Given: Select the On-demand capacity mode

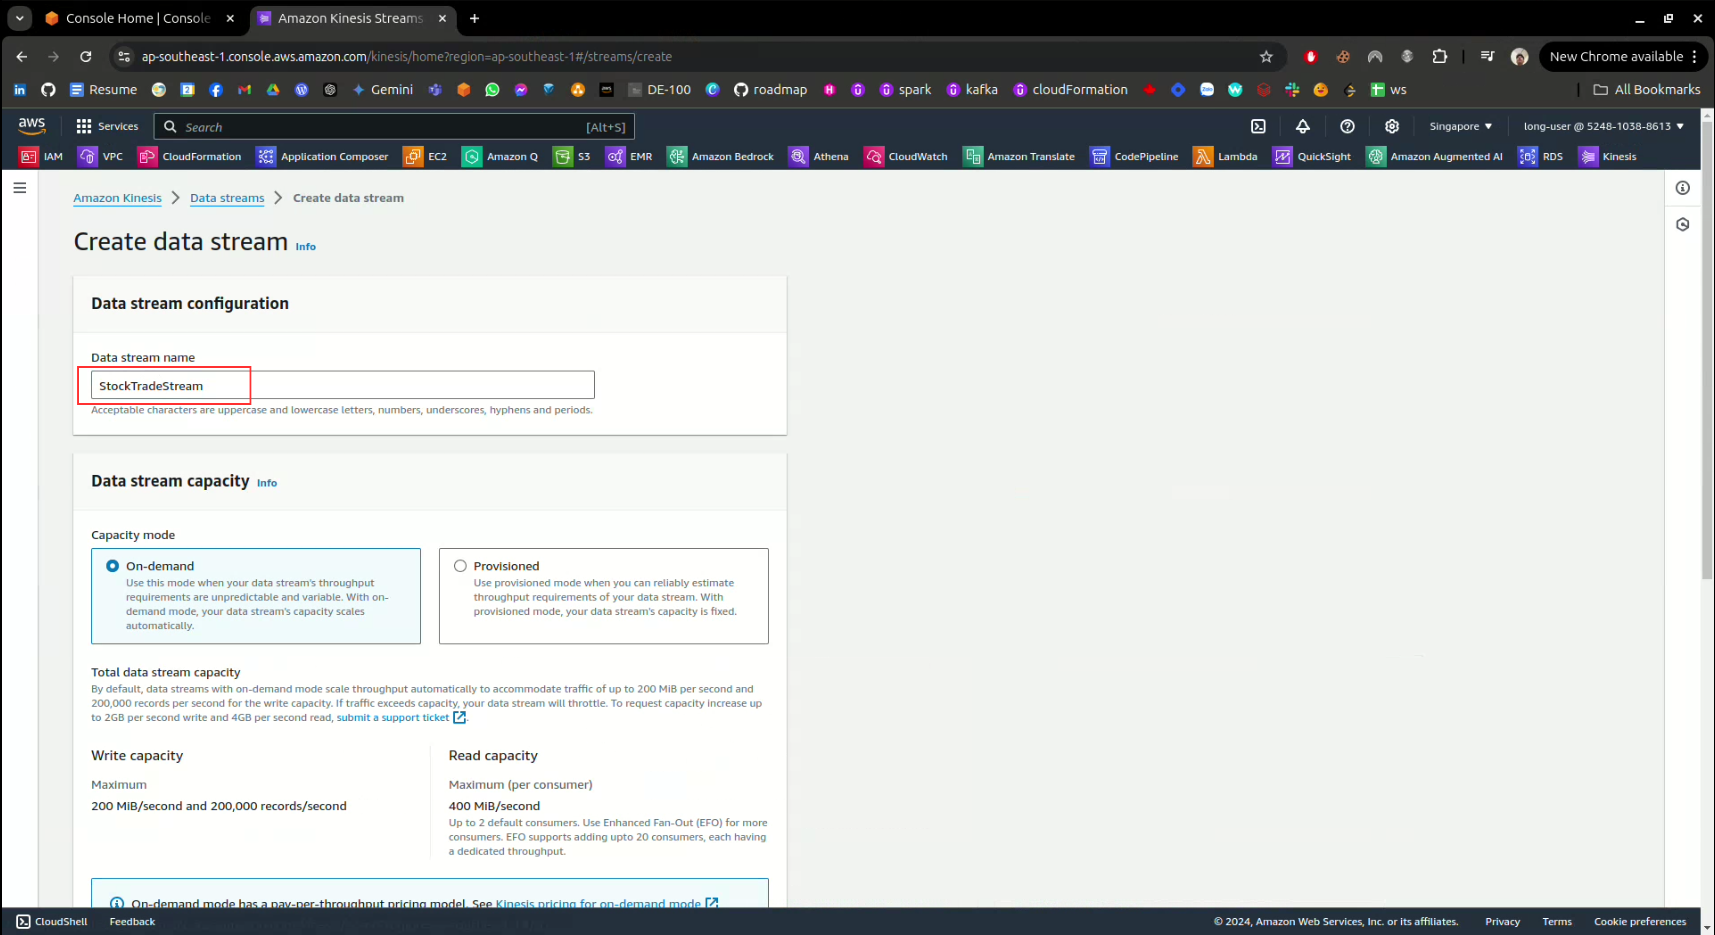Looking at the screenshot, I should 113,566.
